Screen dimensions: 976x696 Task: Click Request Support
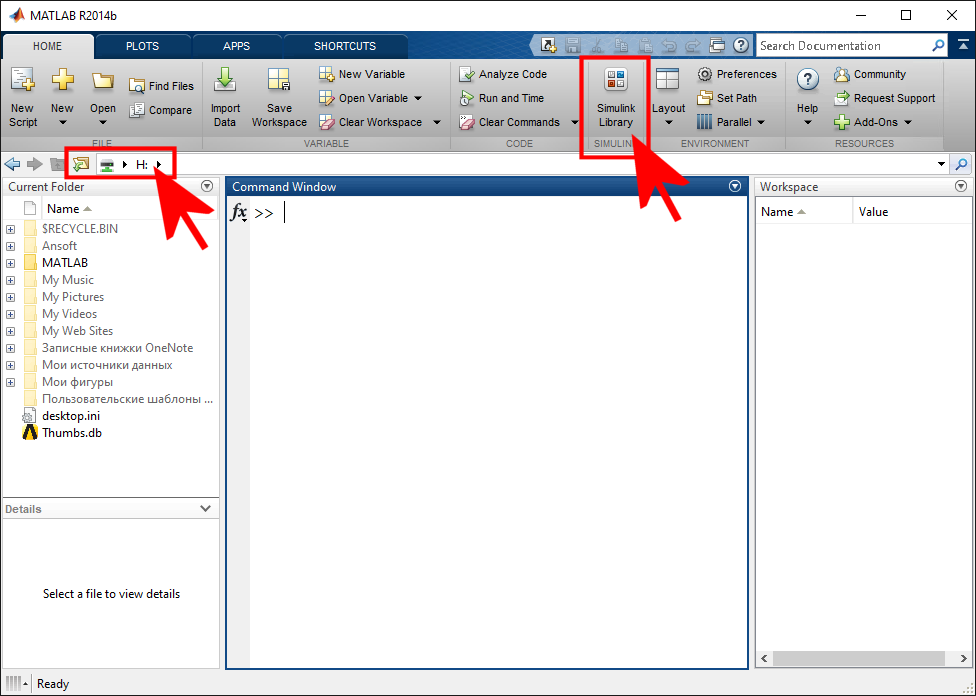pyautogui.click(x=884, y=98)
